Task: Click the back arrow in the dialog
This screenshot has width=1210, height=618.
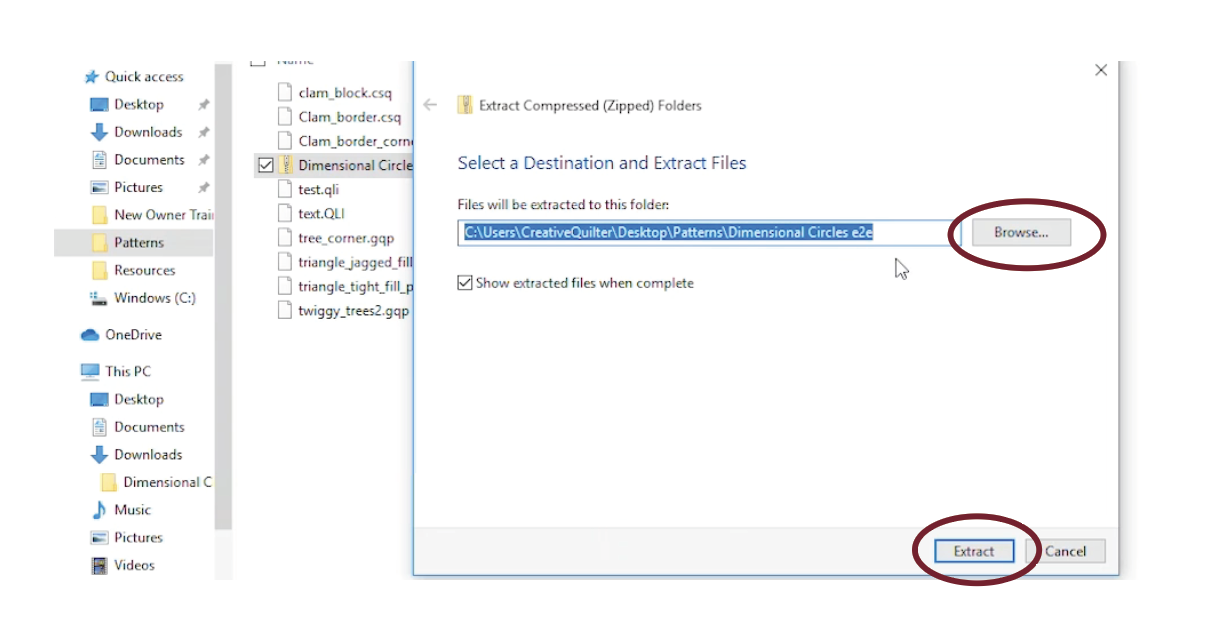Action: [x=430, y=104]
